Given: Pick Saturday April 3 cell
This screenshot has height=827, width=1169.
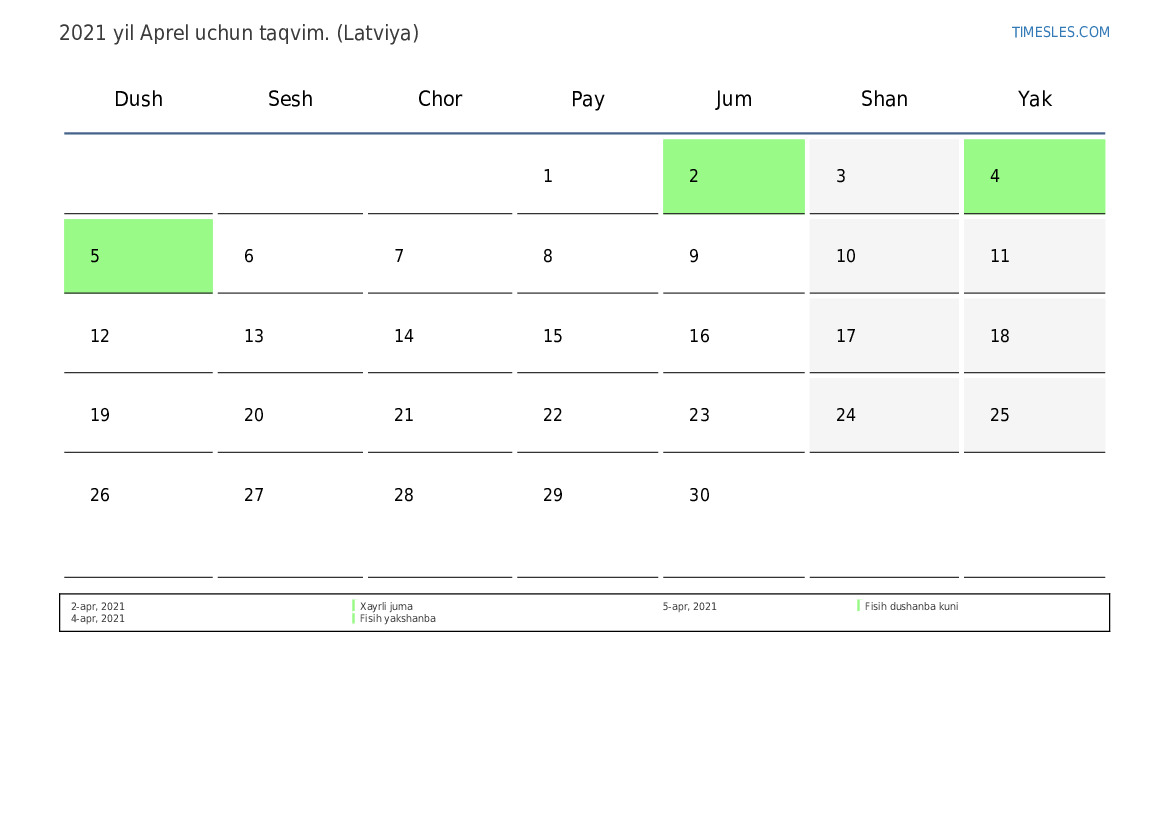Looking at the screenshot, I should tap(883, 176).
